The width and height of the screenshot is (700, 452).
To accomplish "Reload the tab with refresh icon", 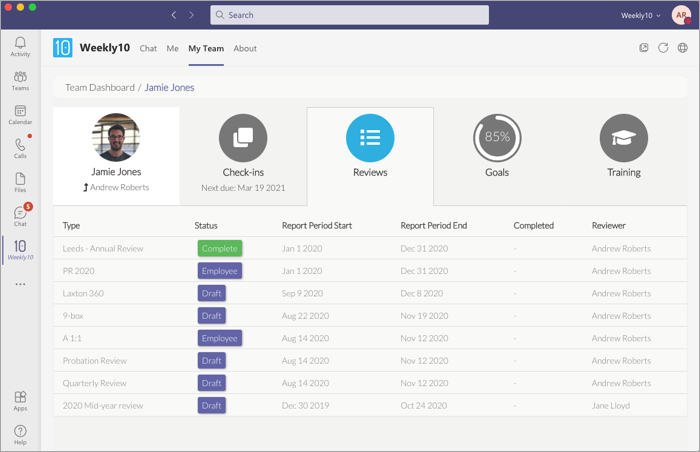I will tap(663, 48).
